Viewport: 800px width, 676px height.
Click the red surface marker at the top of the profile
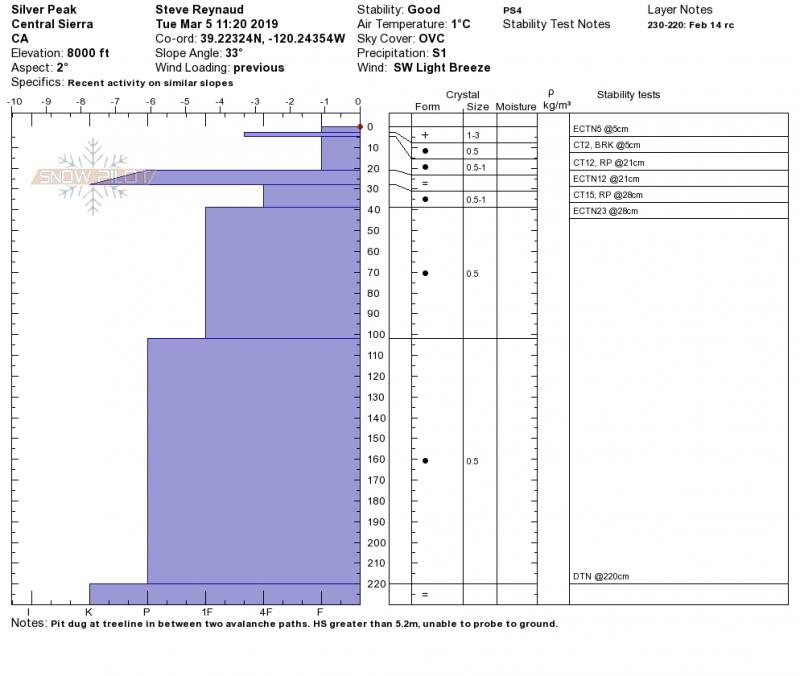pyautogui.click(x=359, y=127)
